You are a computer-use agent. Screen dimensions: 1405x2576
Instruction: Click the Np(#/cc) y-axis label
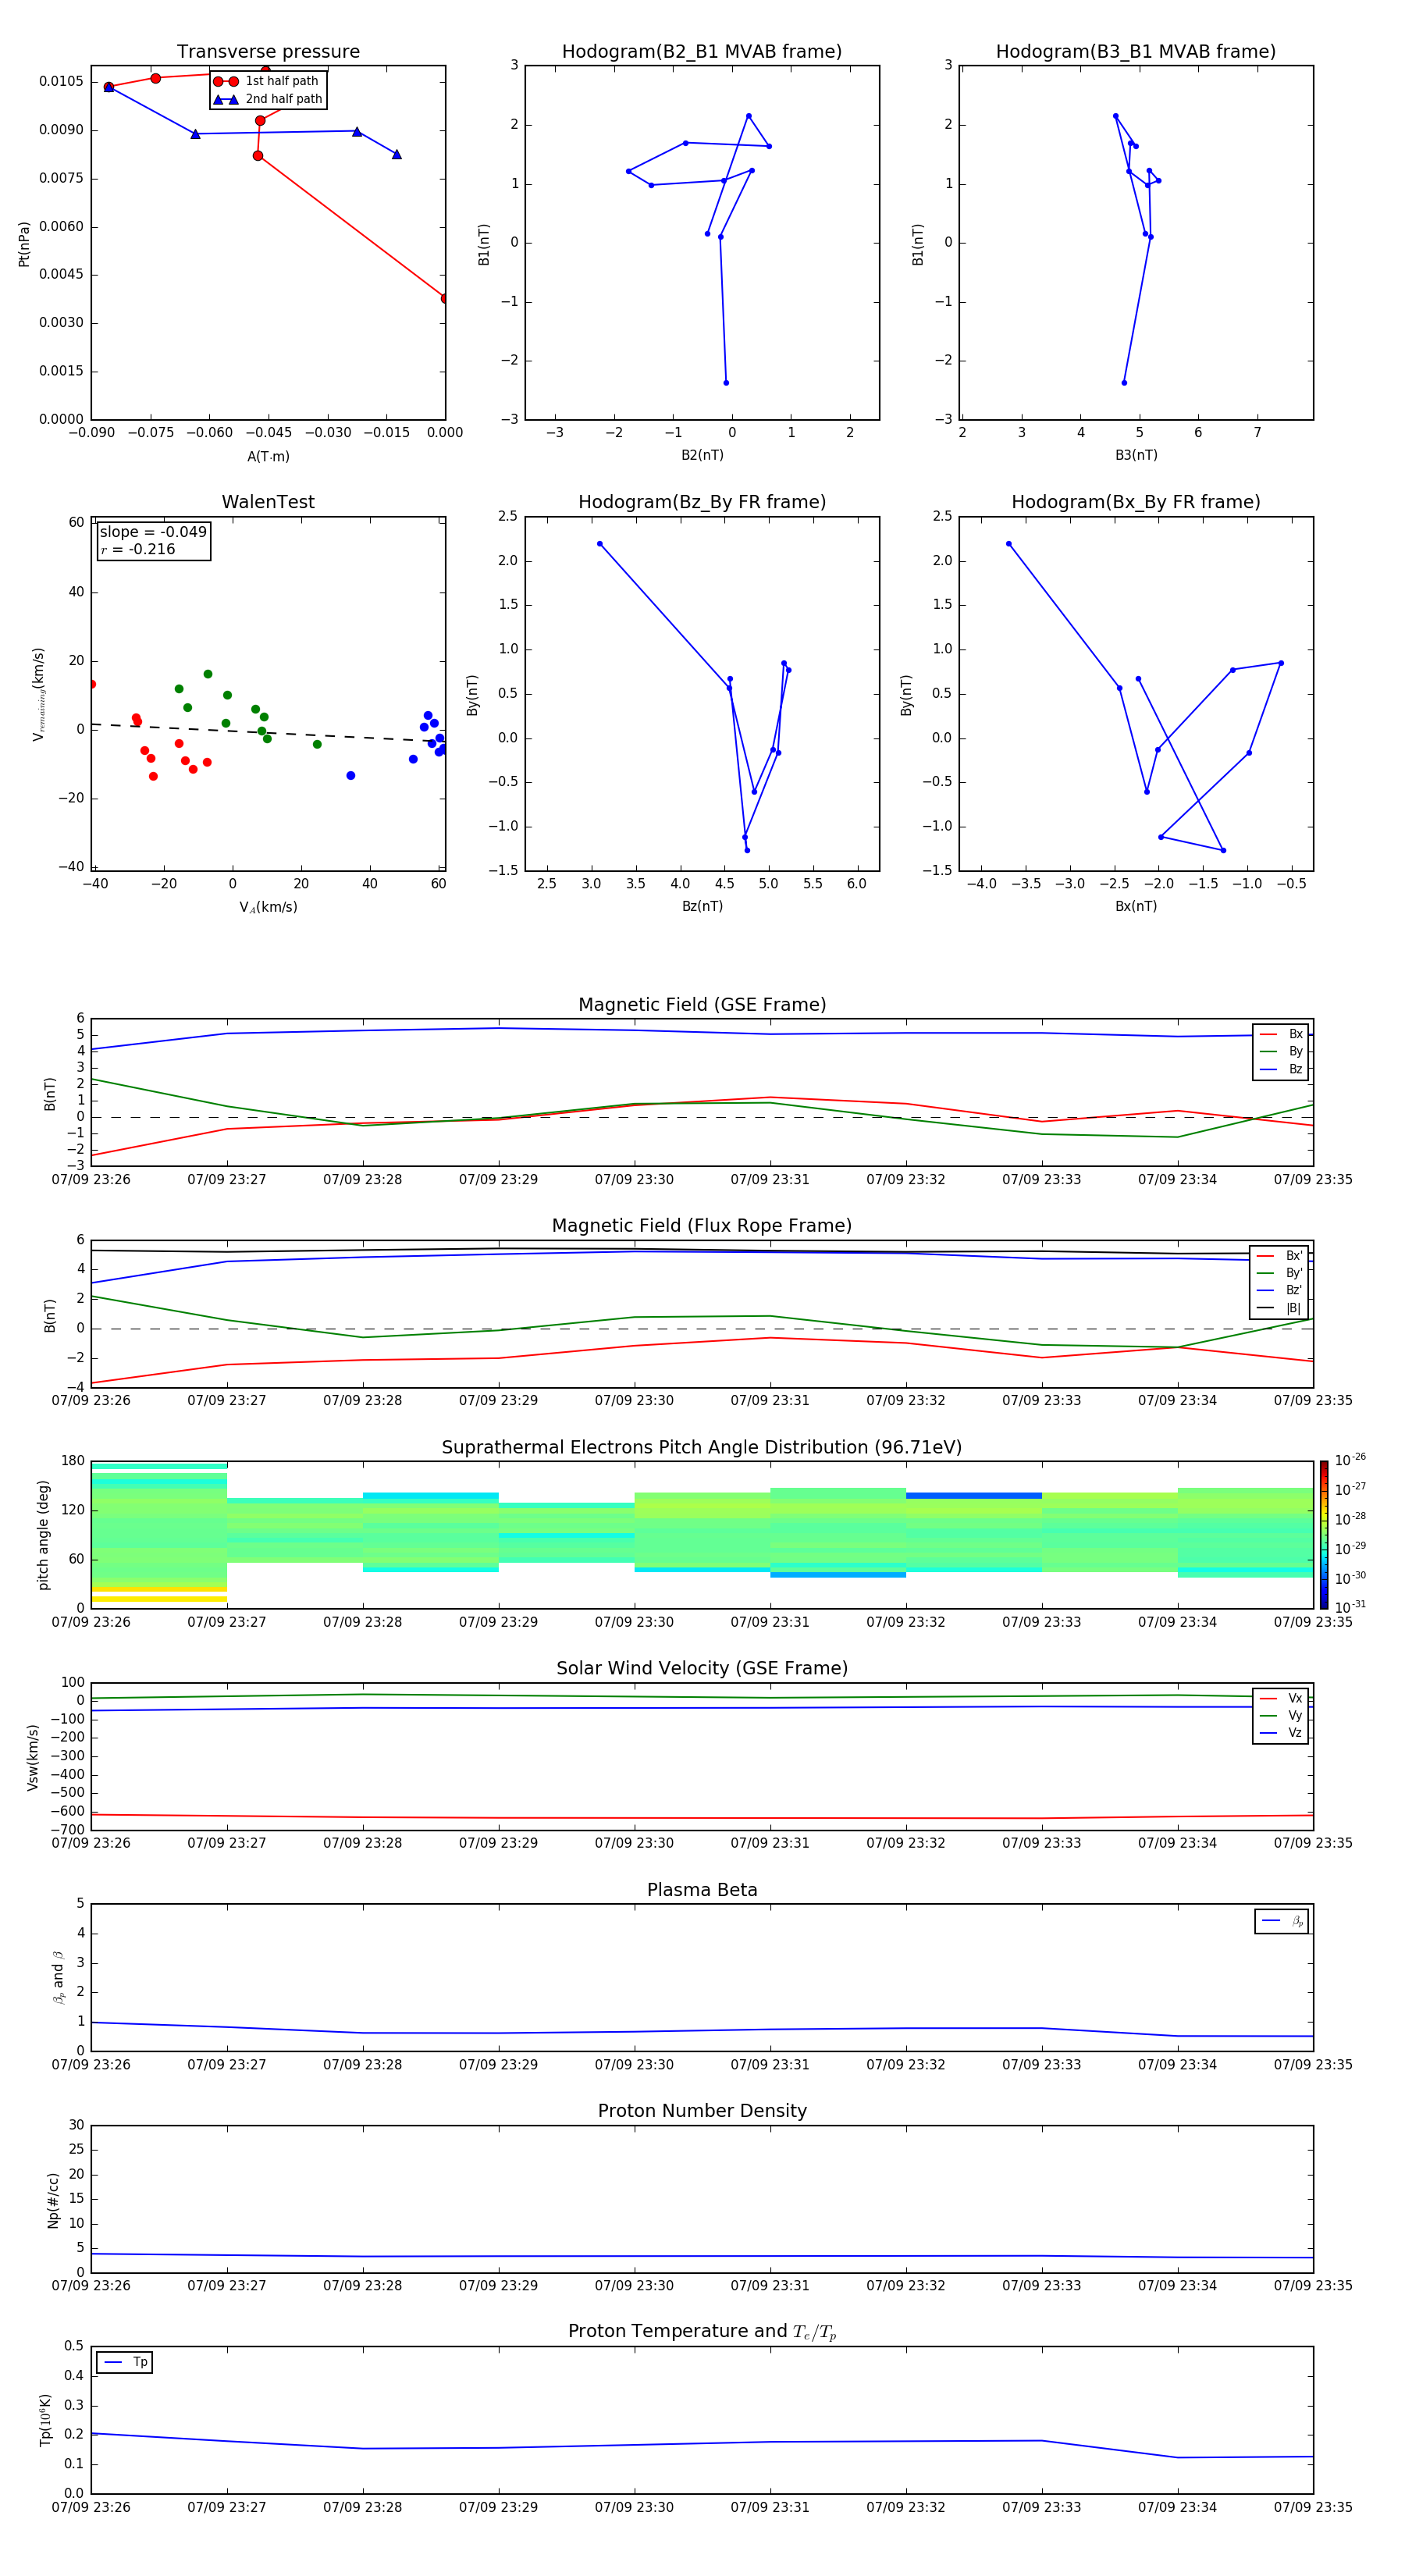click(x=53, y=2200)
